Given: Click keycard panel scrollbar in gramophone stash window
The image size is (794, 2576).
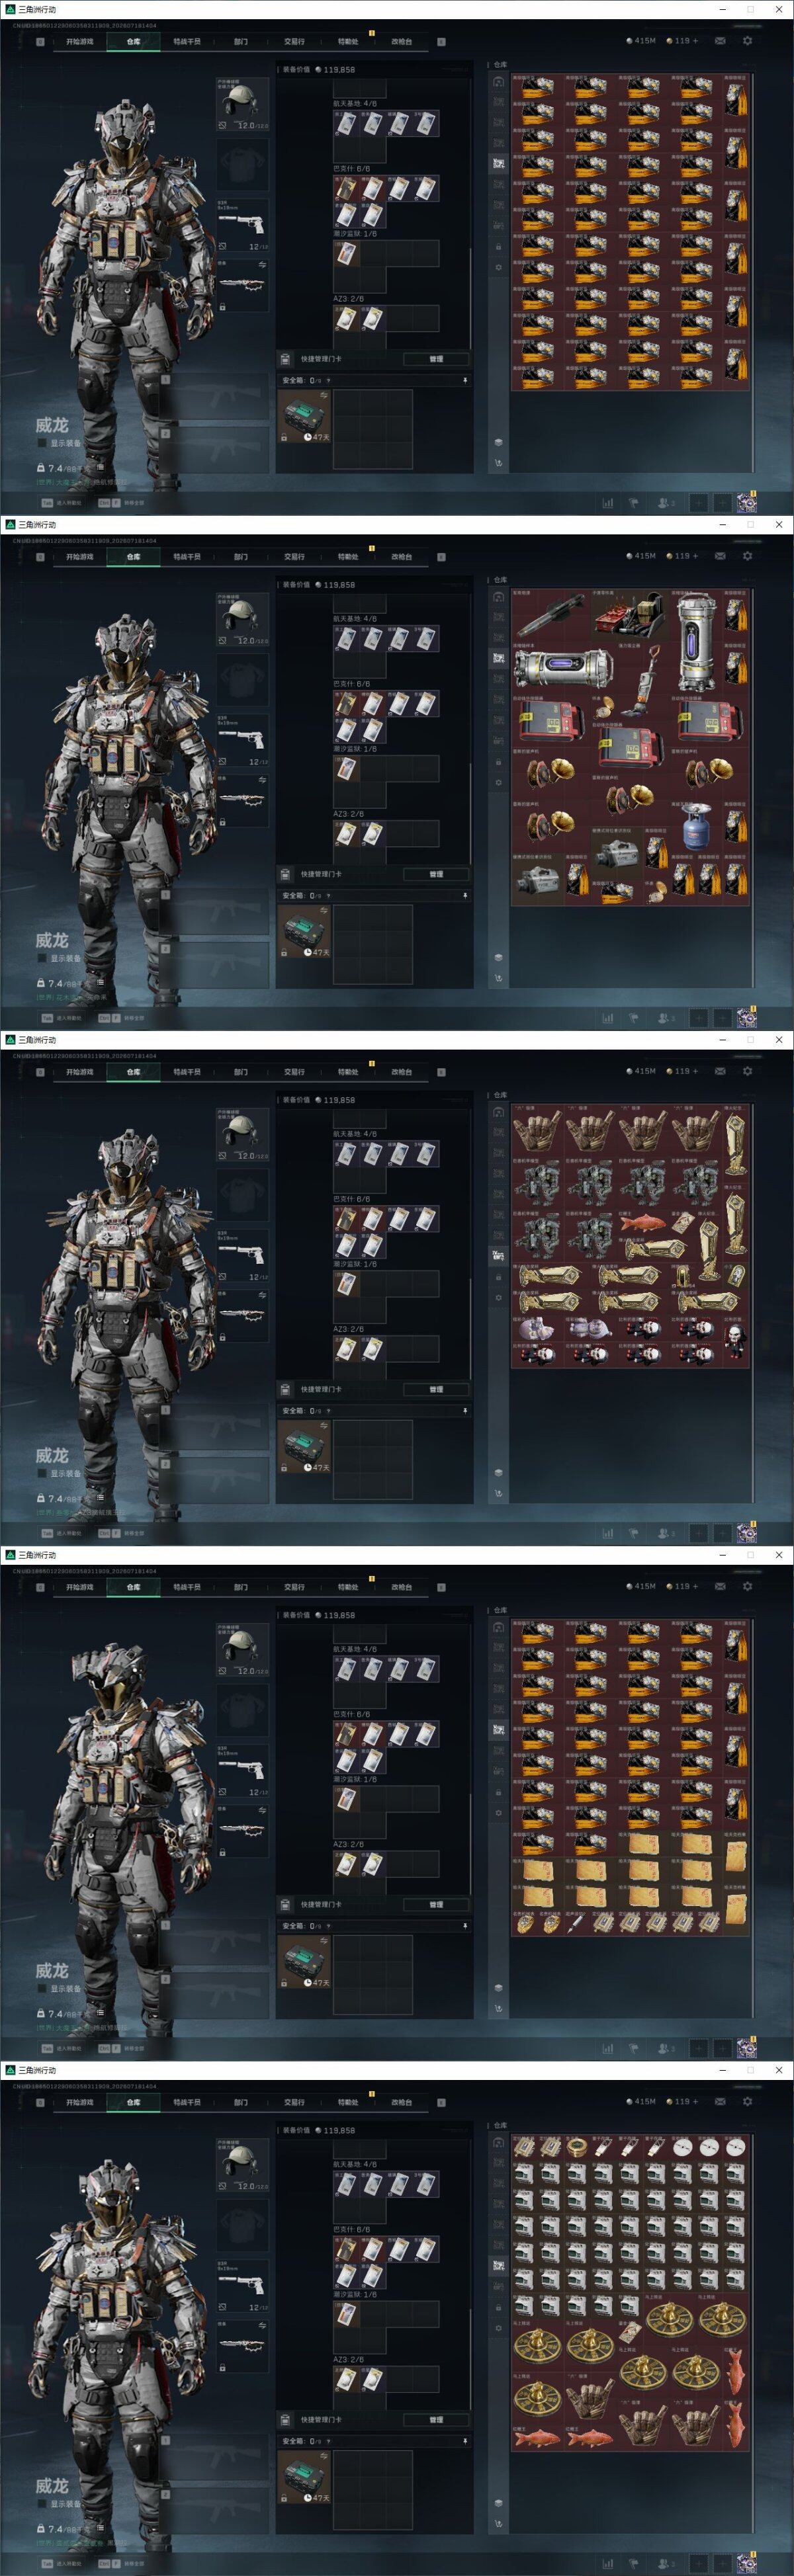Looking at the screenshot, I should (x=470, y=813).
